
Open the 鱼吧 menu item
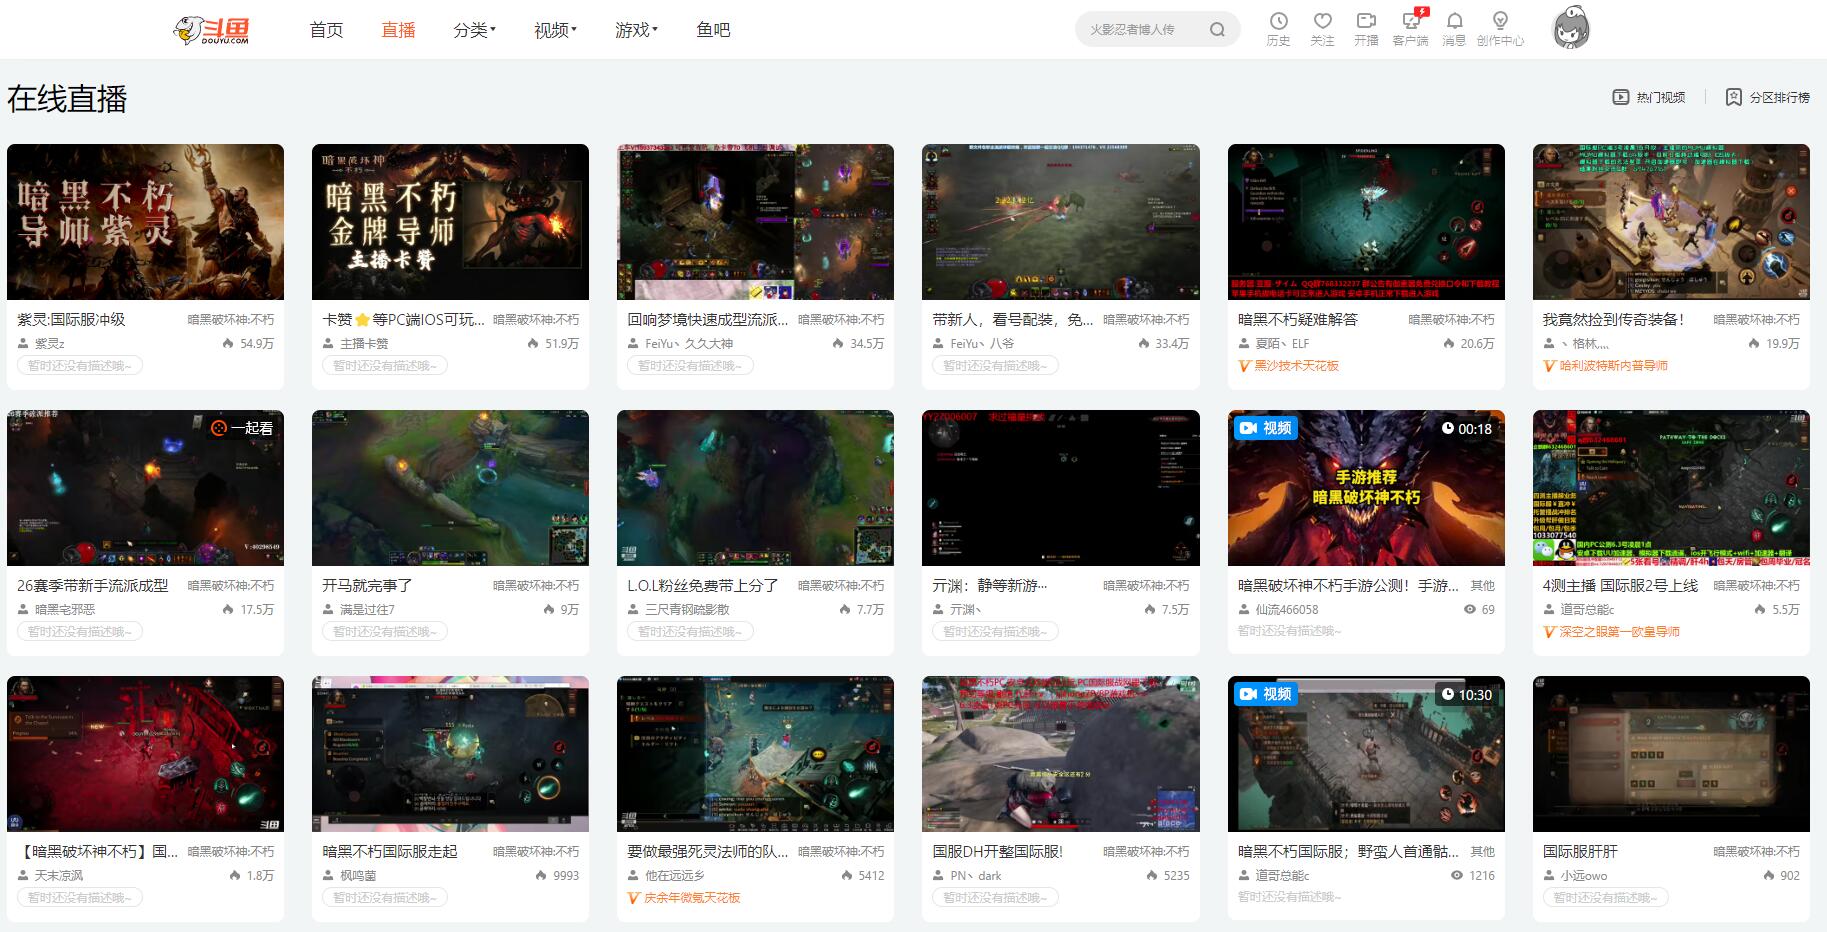(x=713, y=30)
